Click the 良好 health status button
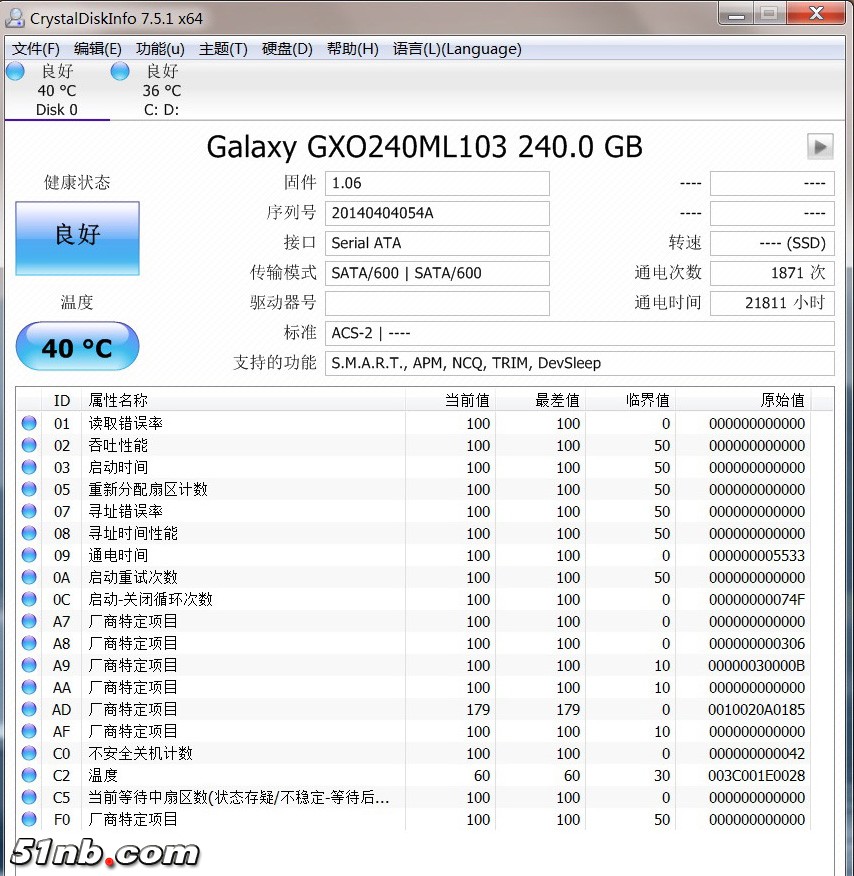Viewport: 854px width, 876px height. click(78, 238)
